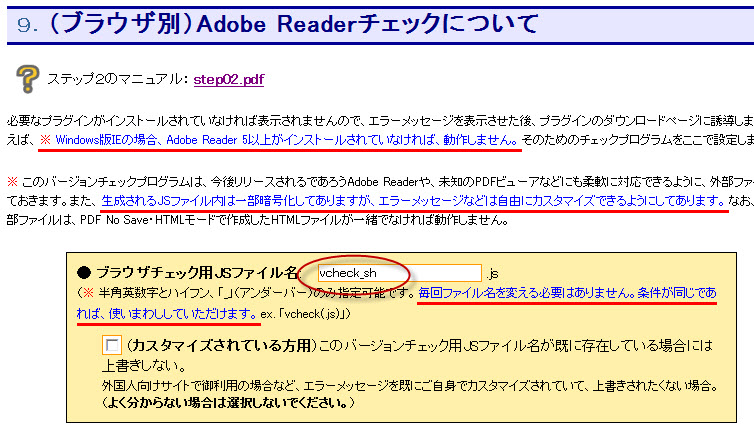The image size is (754, 432).
Task: Click the heading '(ブラウザ別)Adobe Readerチェックについて'
Action: pos(293,24)
